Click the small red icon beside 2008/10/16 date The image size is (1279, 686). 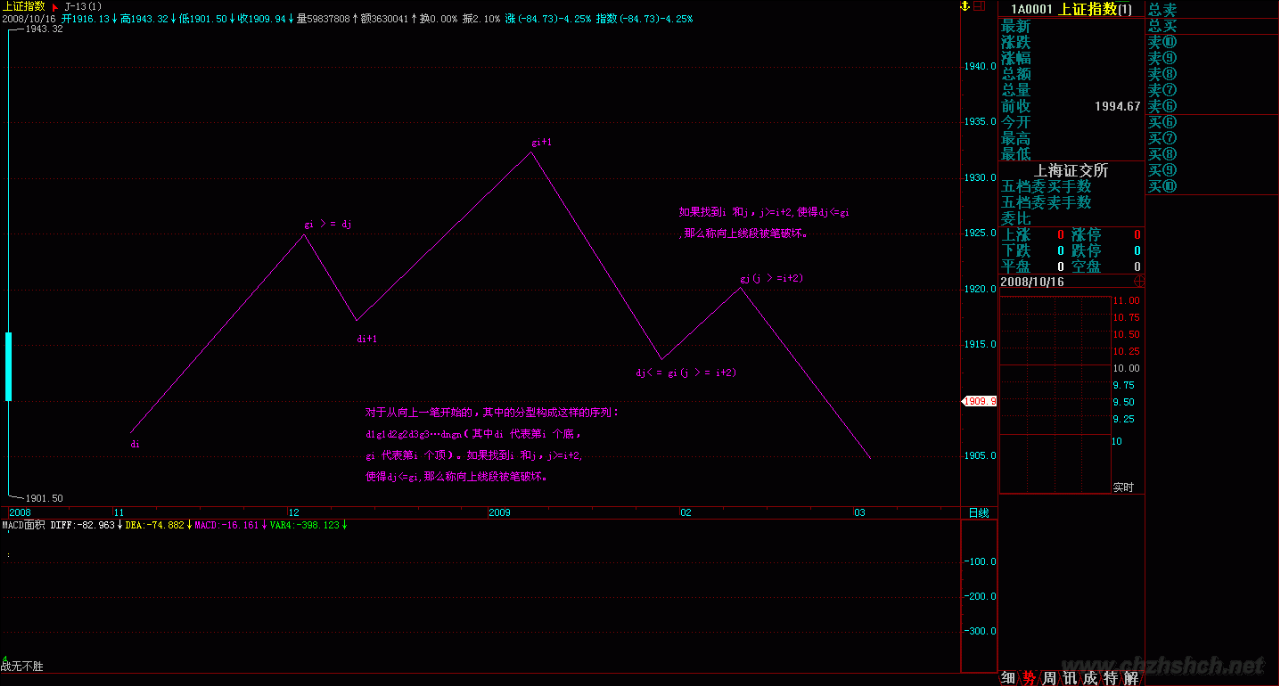coord(1138,282)
